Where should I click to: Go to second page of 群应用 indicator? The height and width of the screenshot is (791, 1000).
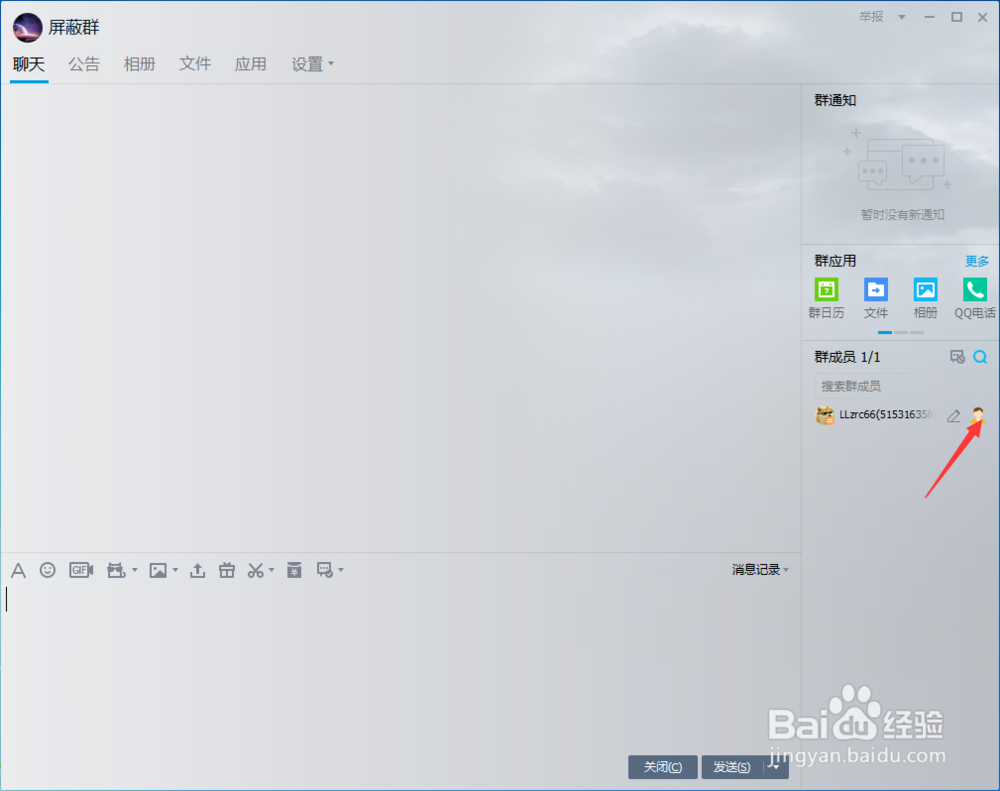(x=901, y=332)
